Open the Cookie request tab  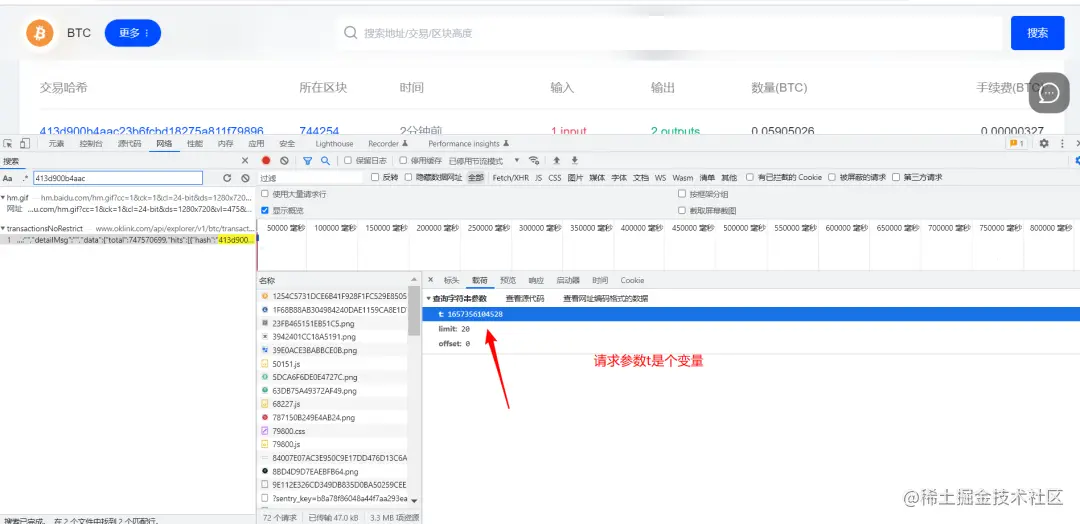[632, 280]
